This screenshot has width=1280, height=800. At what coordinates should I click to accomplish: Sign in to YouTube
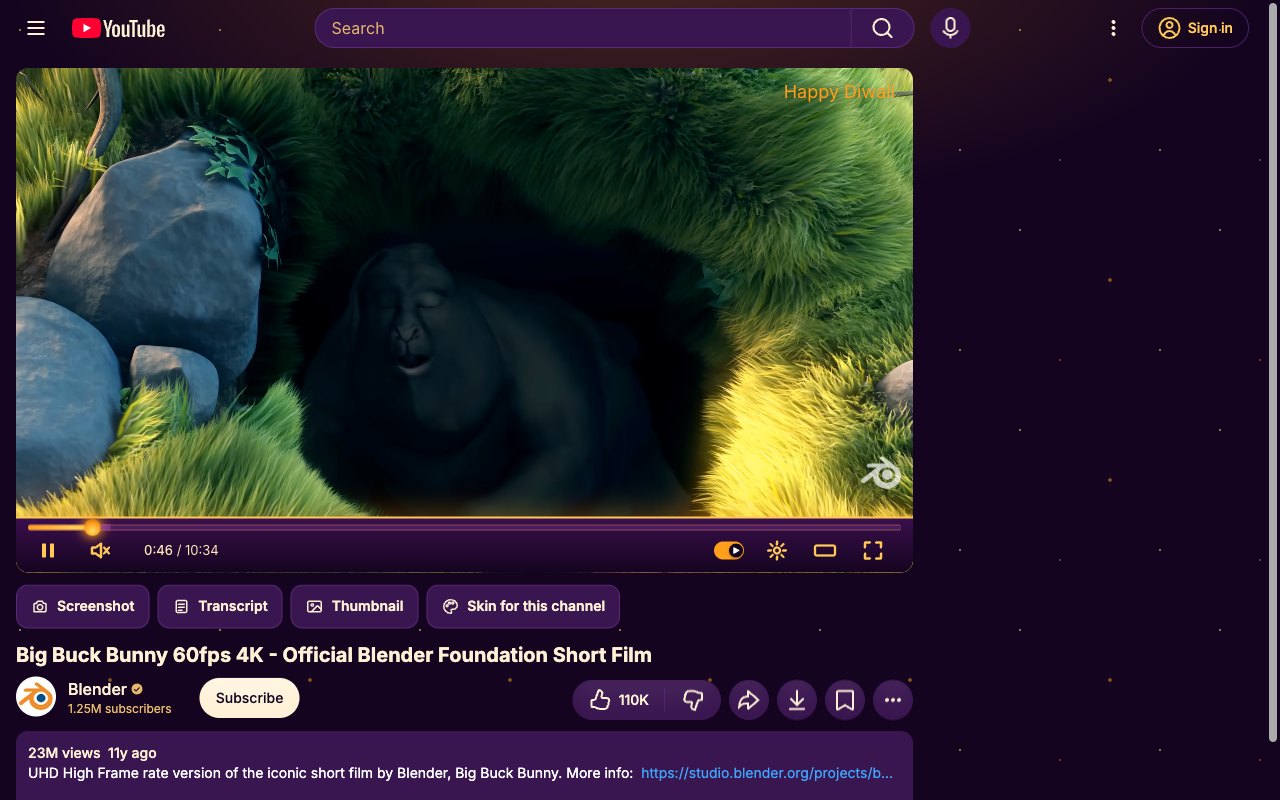click(x=1195, y=28)
